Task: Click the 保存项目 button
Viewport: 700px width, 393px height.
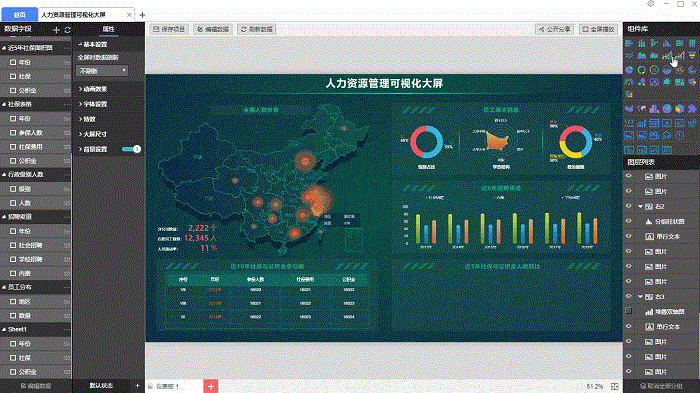Action: 169,29
